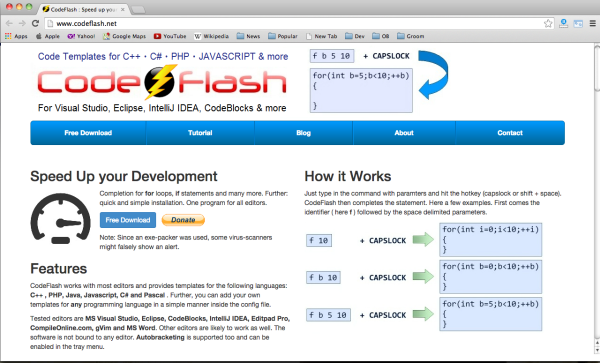Open Free Download in the navigation bar

pyautogui.click(x=88, y=133)
